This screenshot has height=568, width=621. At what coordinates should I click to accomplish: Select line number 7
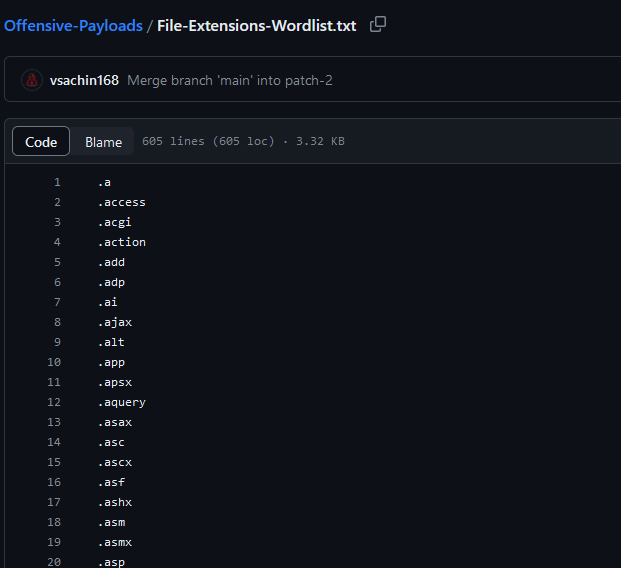click(x=57, y=302)
